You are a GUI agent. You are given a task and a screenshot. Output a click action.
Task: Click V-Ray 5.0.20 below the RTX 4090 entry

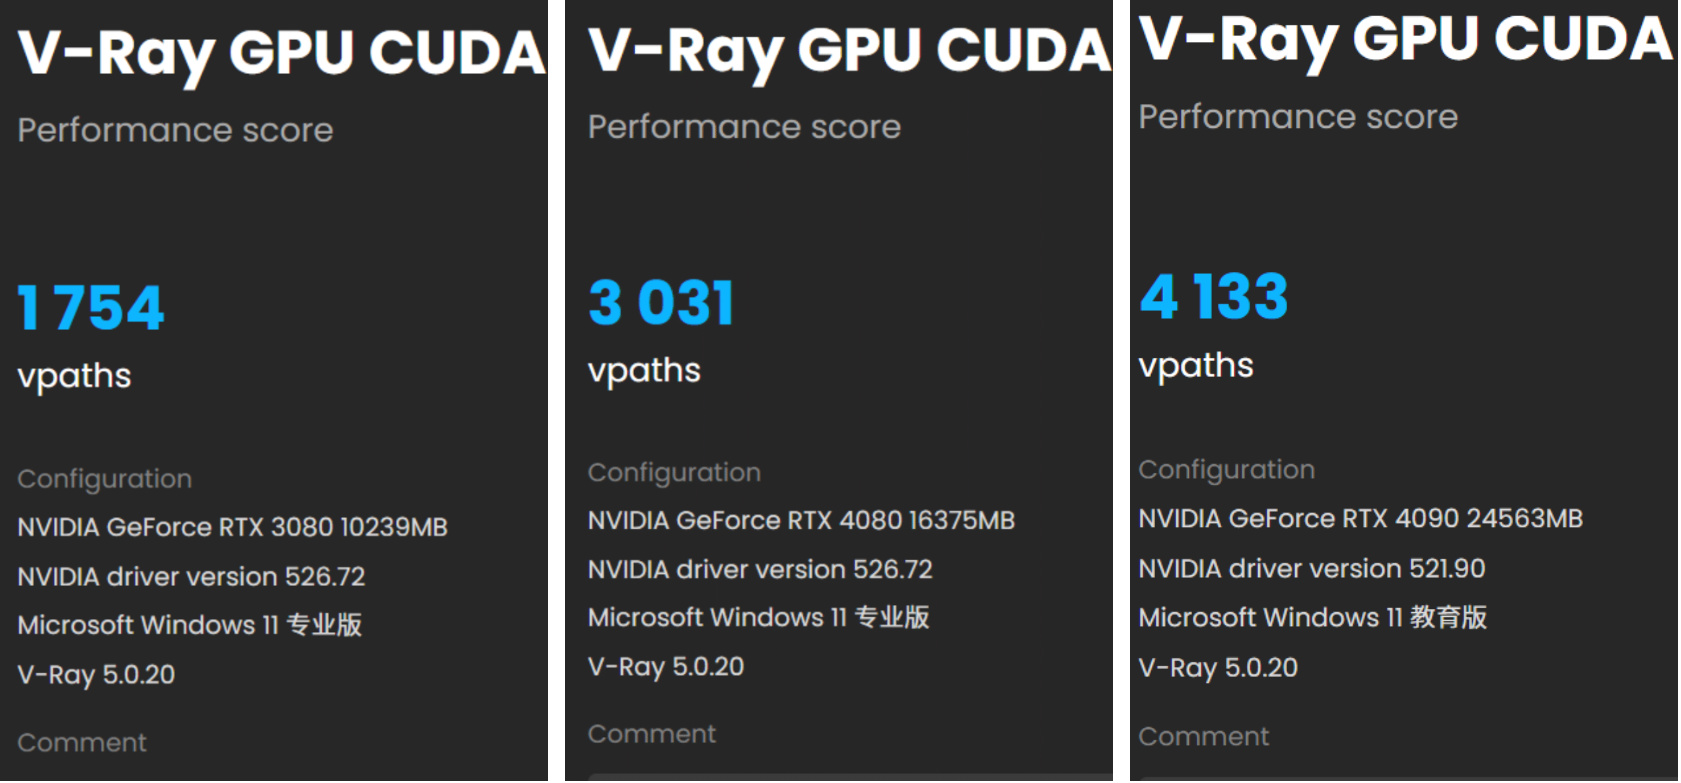tap(1217, 667)
